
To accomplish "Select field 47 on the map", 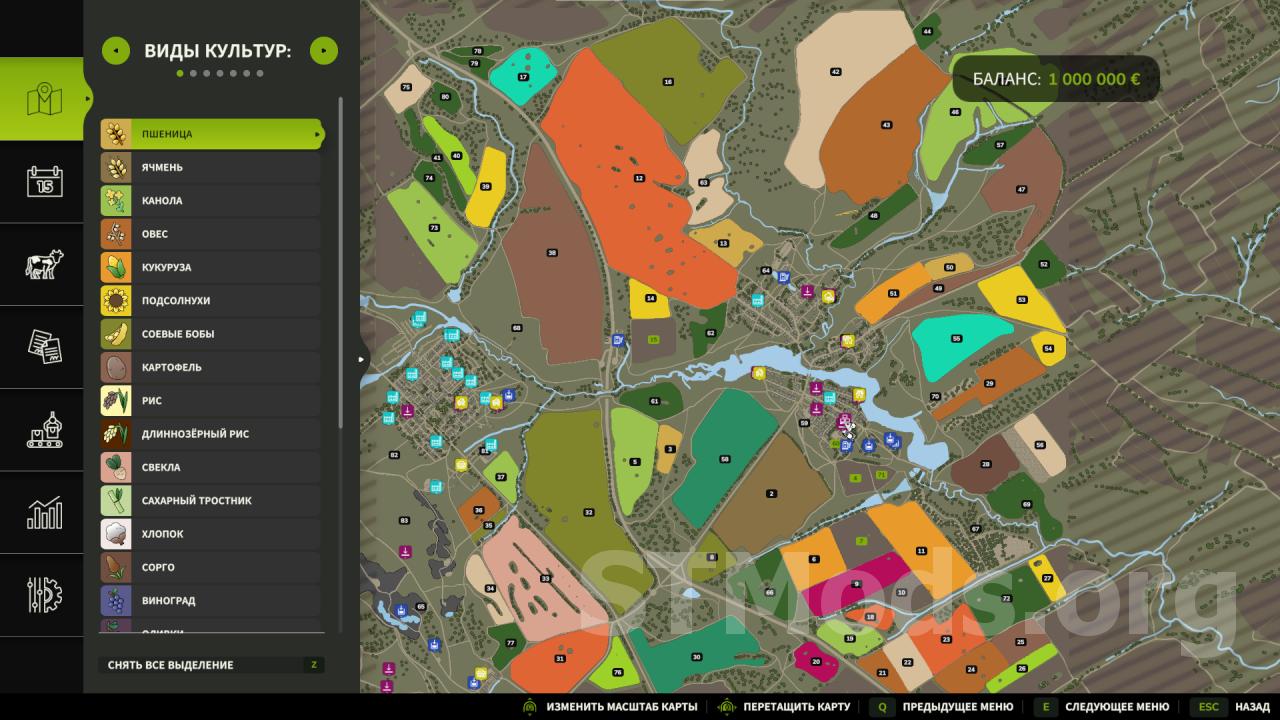I will click(x=1021, y=189).
